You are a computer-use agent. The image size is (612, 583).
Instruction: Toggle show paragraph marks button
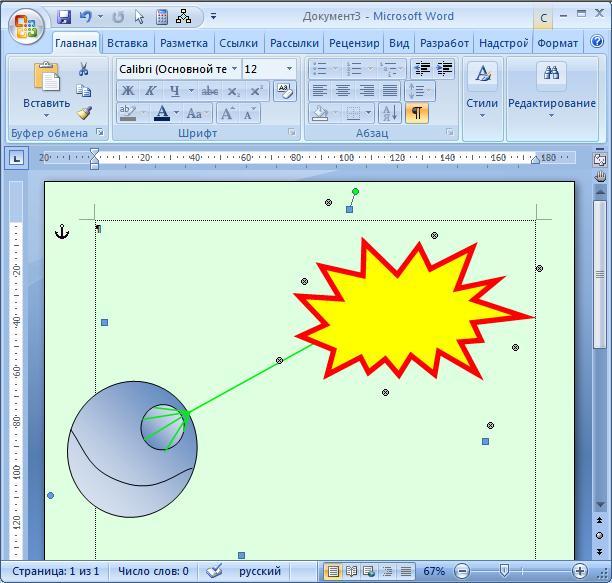(x=417, y=113)
